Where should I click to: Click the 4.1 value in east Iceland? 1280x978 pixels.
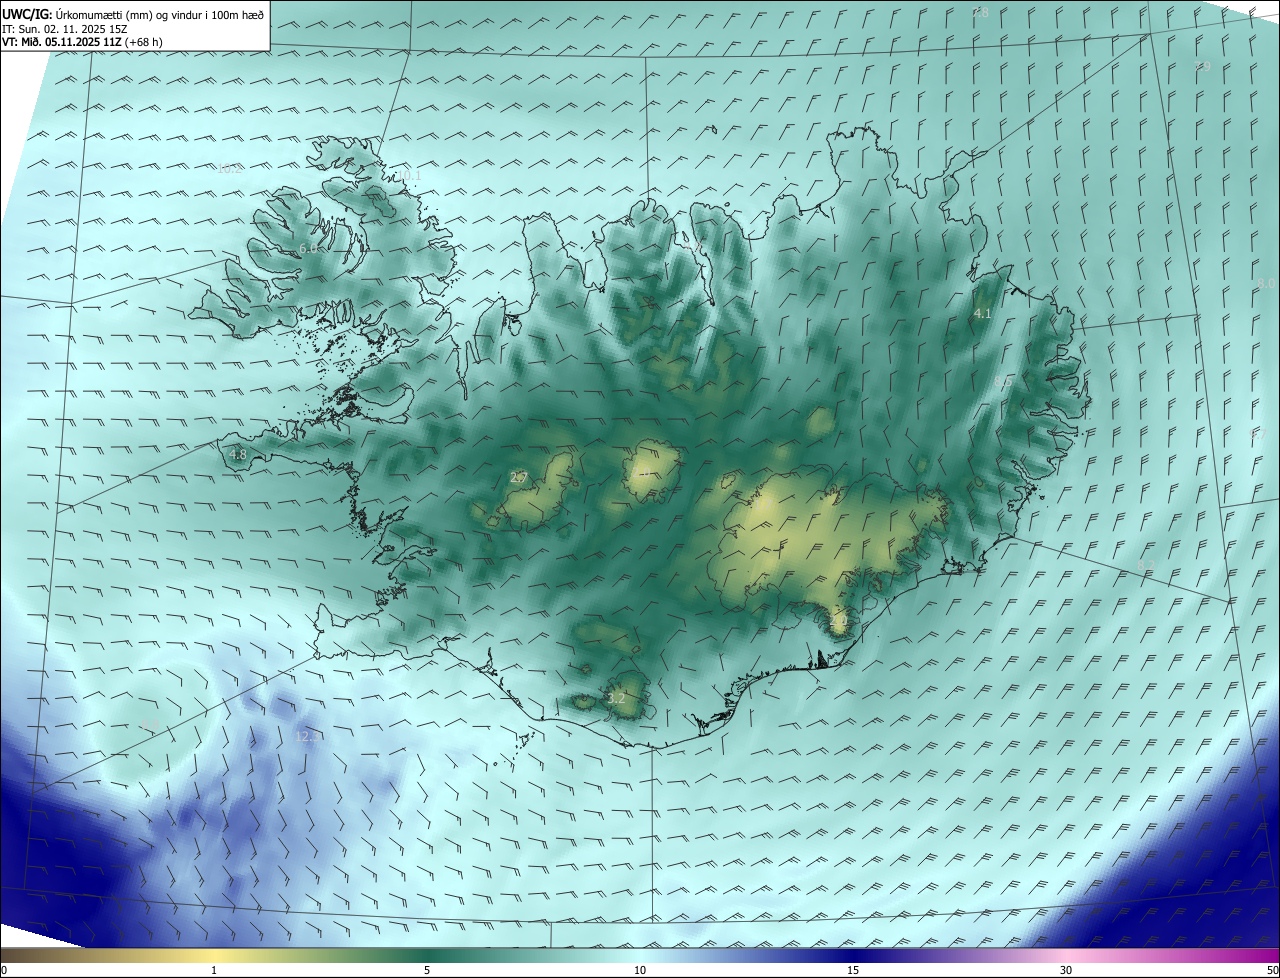point(983,313)
